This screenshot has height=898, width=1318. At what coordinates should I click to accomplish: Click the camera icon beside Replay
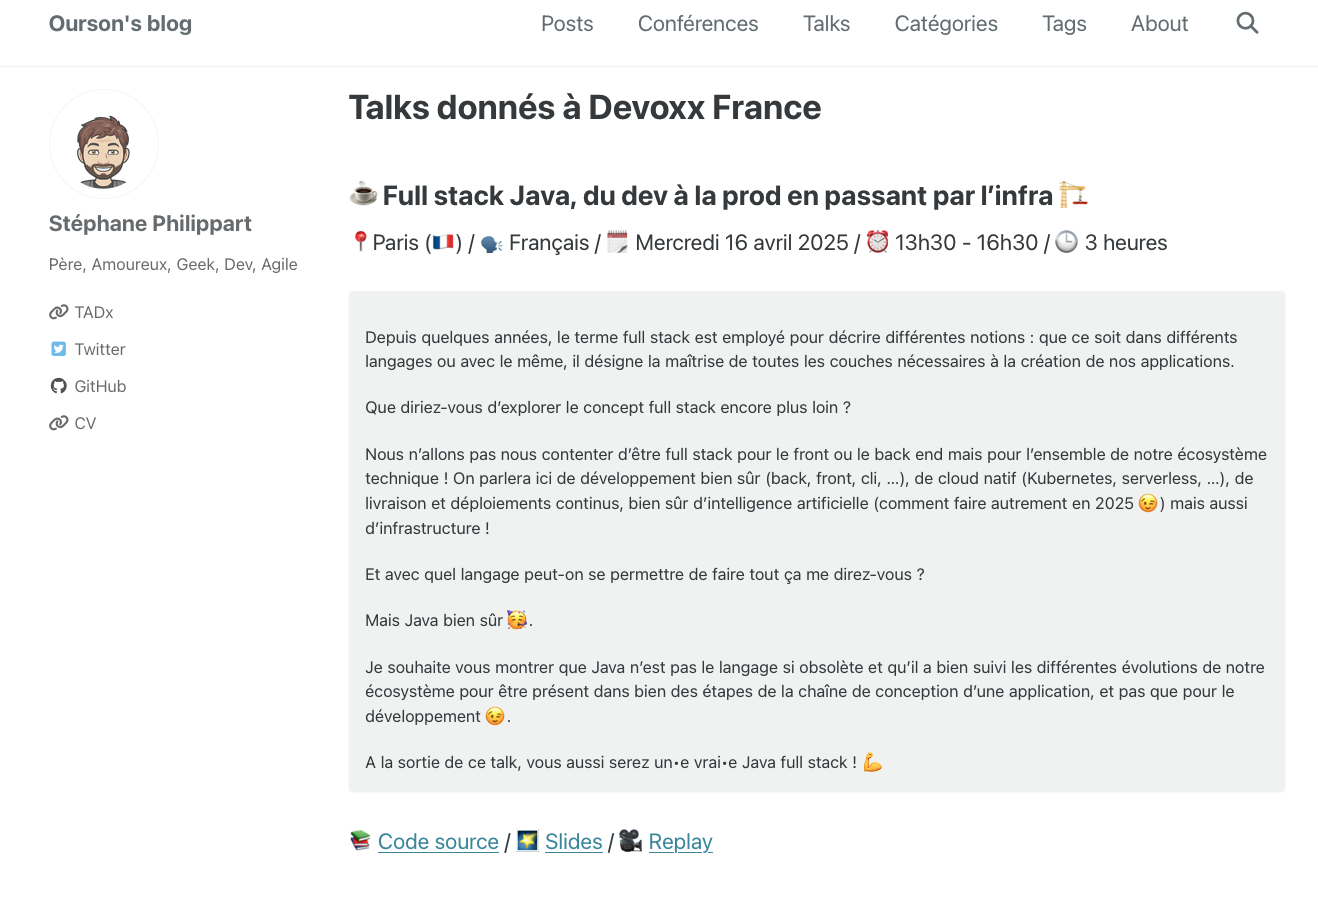pos(630,841)
